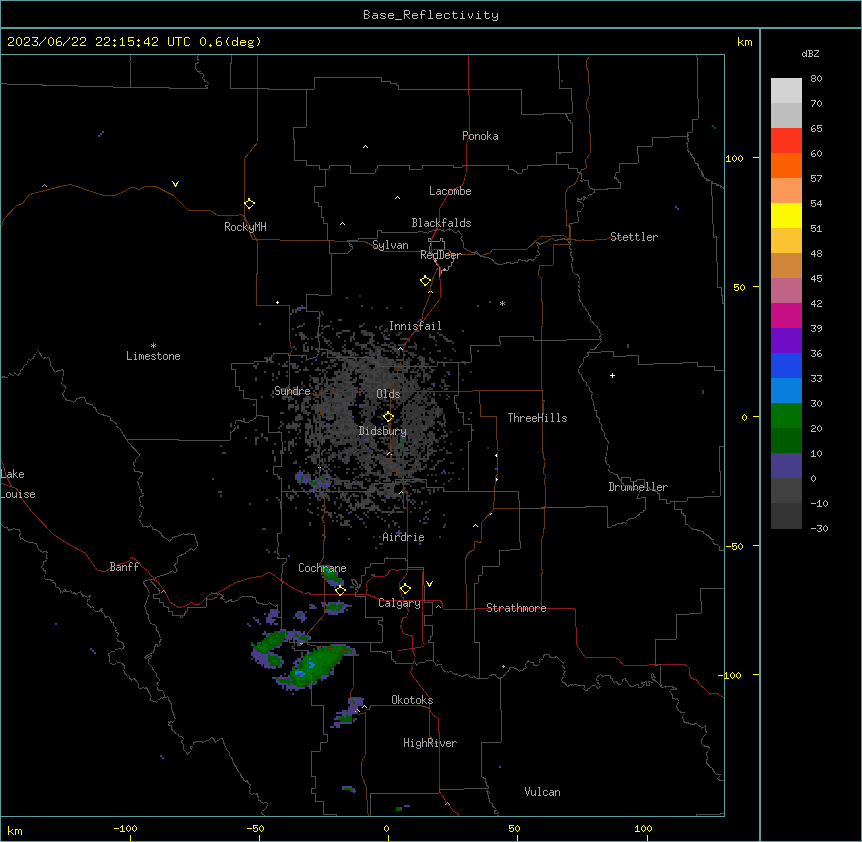This screenshot has height=842, width=862.
Task: Click the magenta 39-42 dBZ legend swatch
Action: [786, 315]
